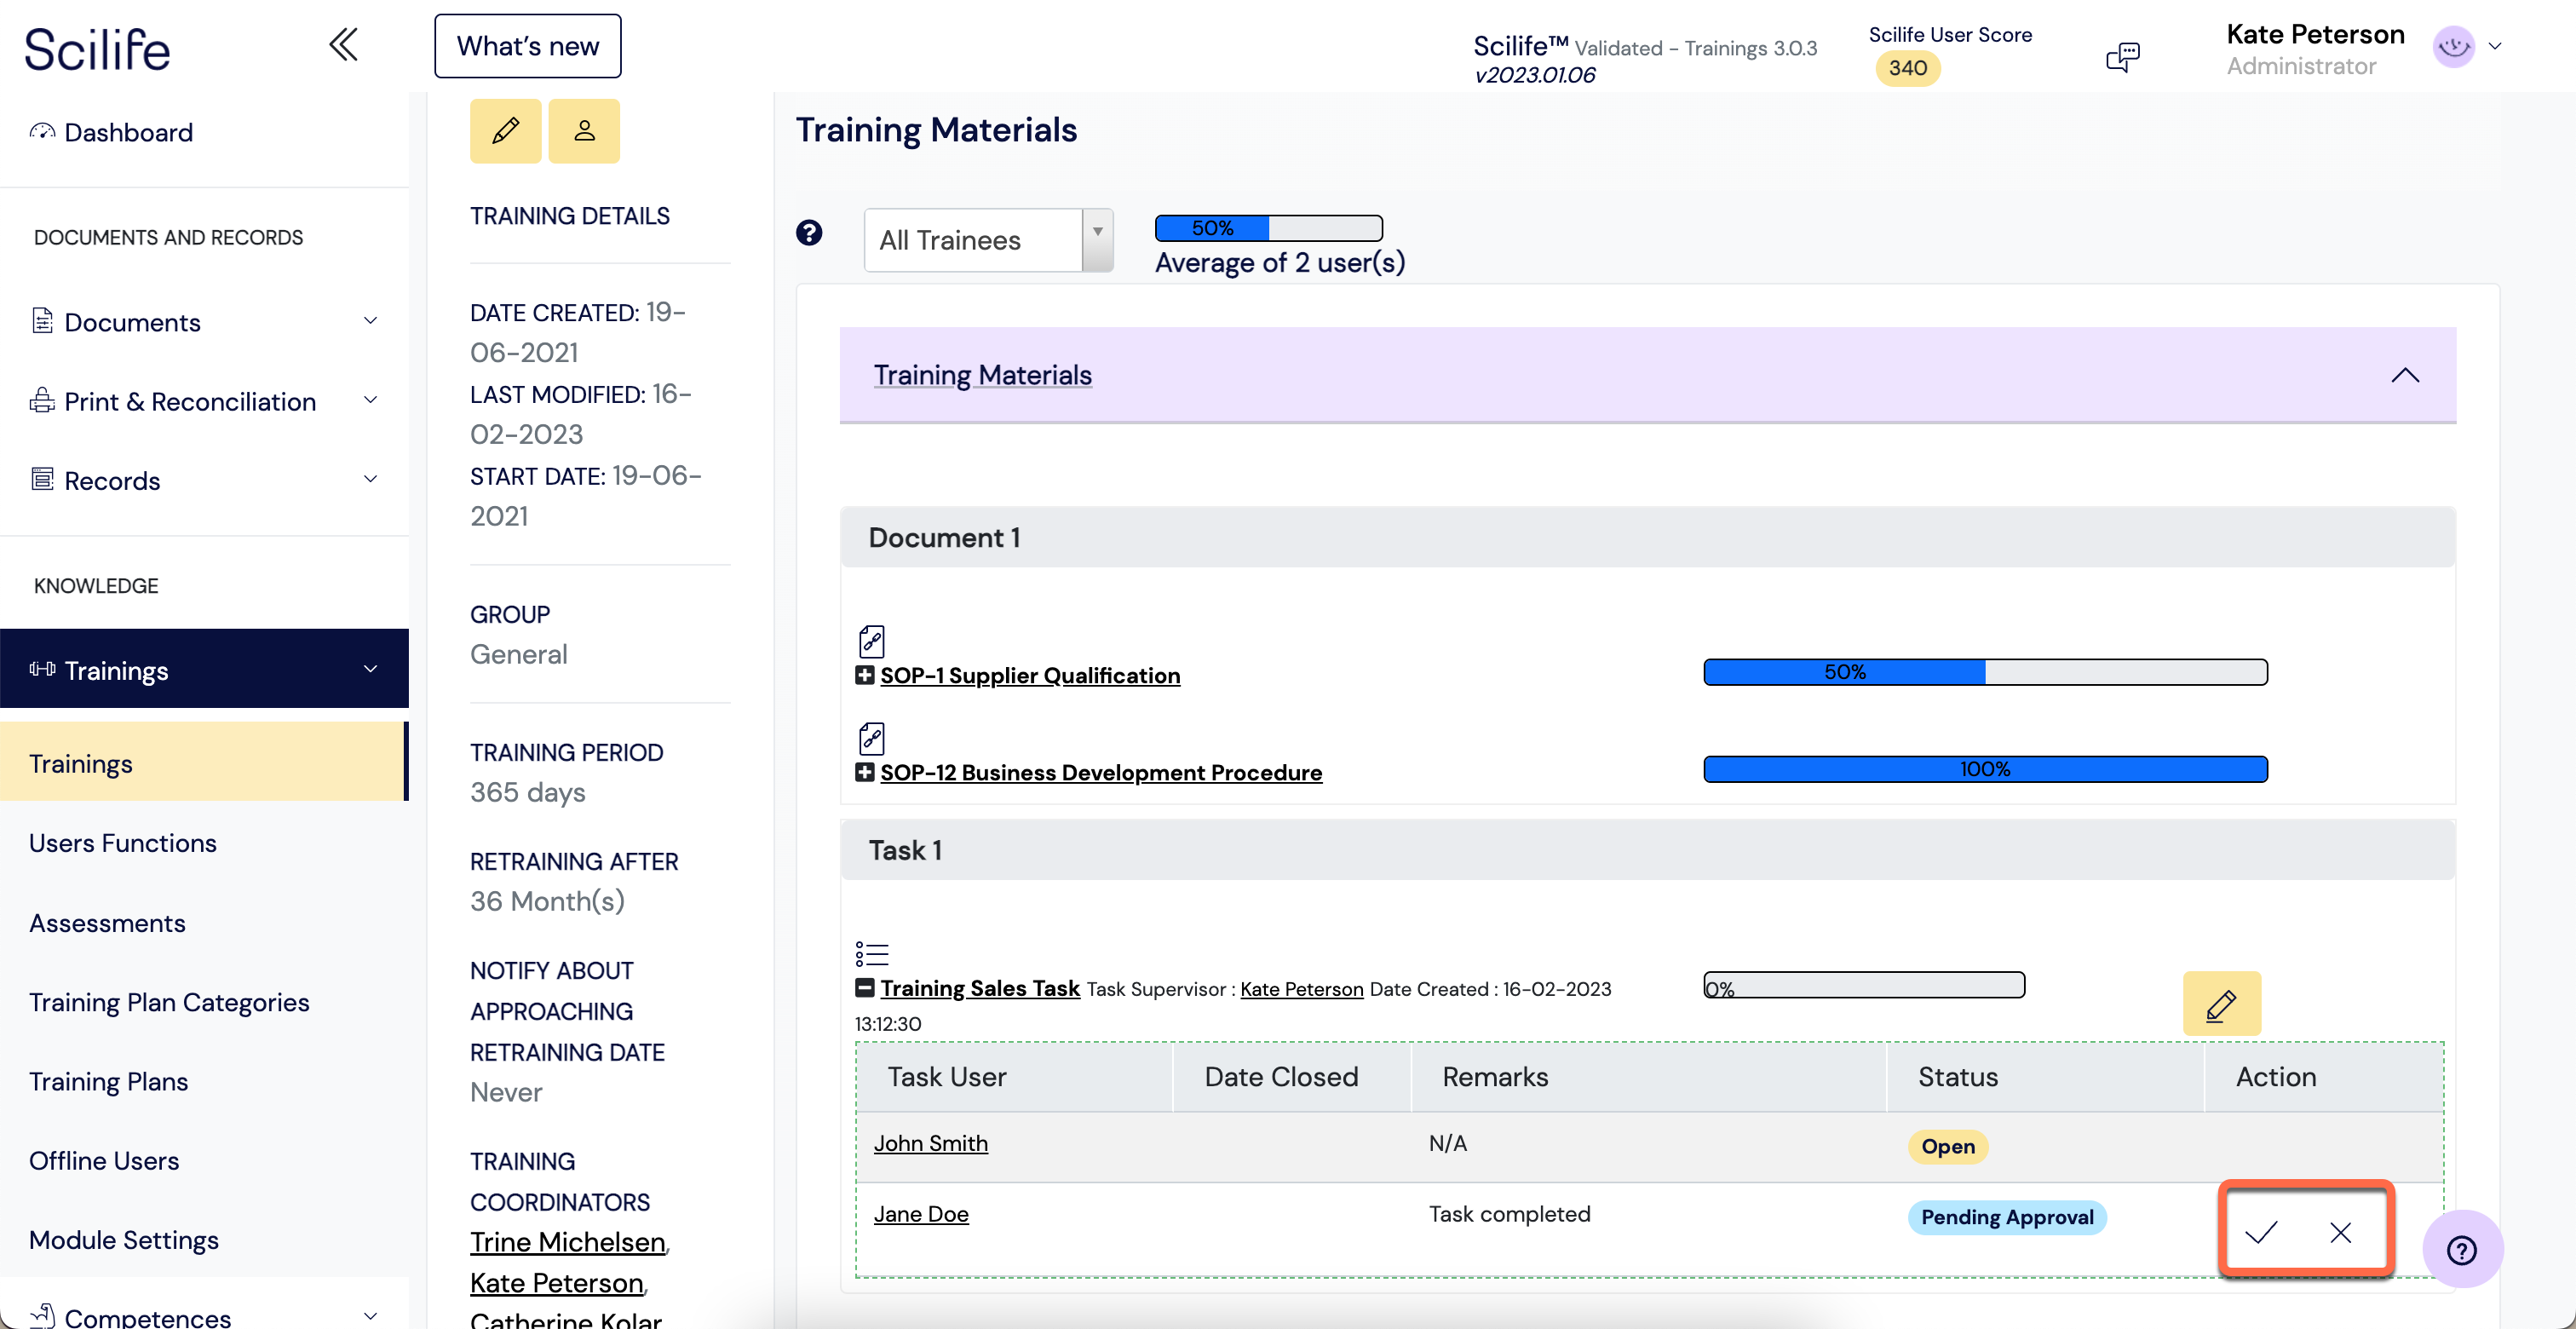Click the black question mark help icon
2576x1329 pixels.
(x=809, y=233)
